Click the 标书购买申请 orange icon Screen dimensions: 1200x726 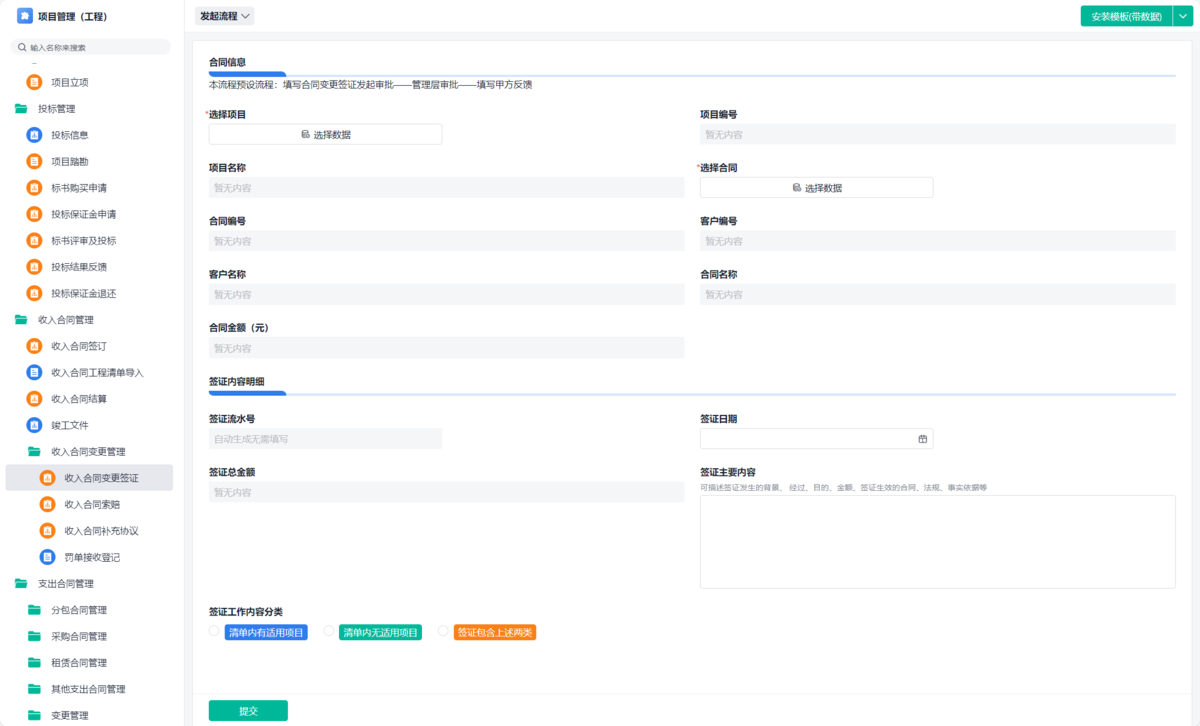pos(35,188)
